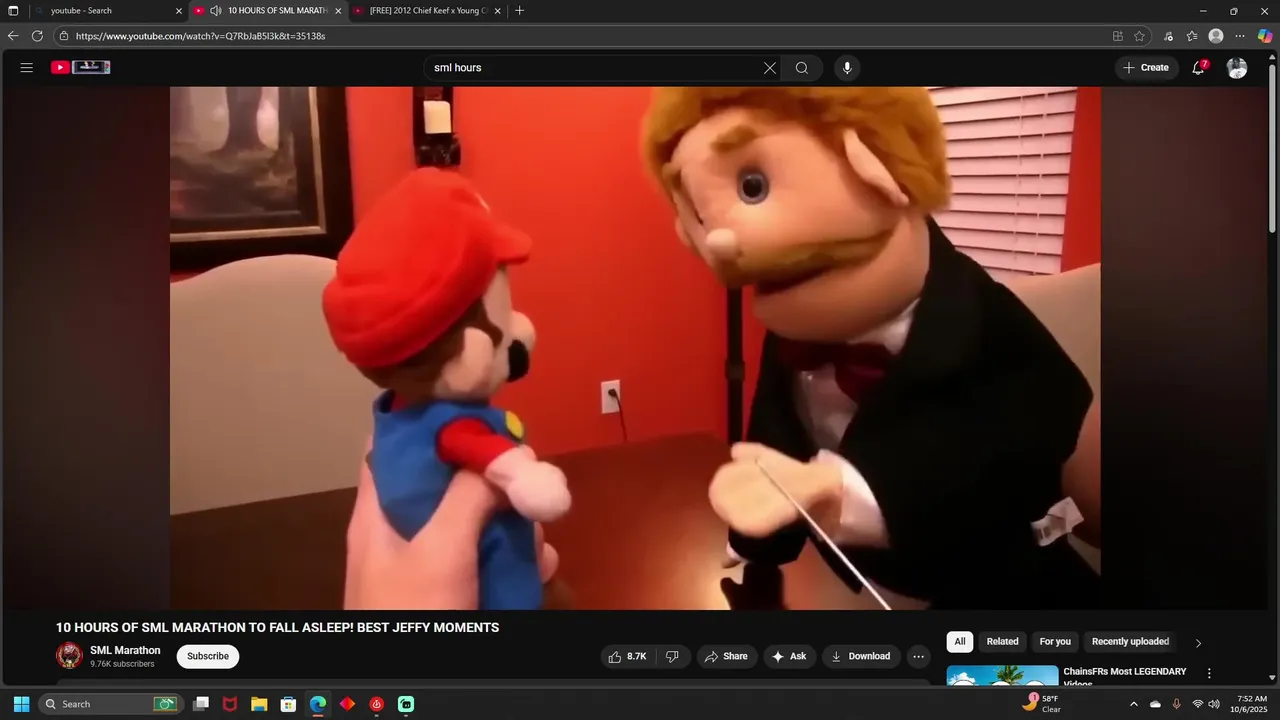
Task: Go to the YouTube home logo
Action: tap(81, 68)
